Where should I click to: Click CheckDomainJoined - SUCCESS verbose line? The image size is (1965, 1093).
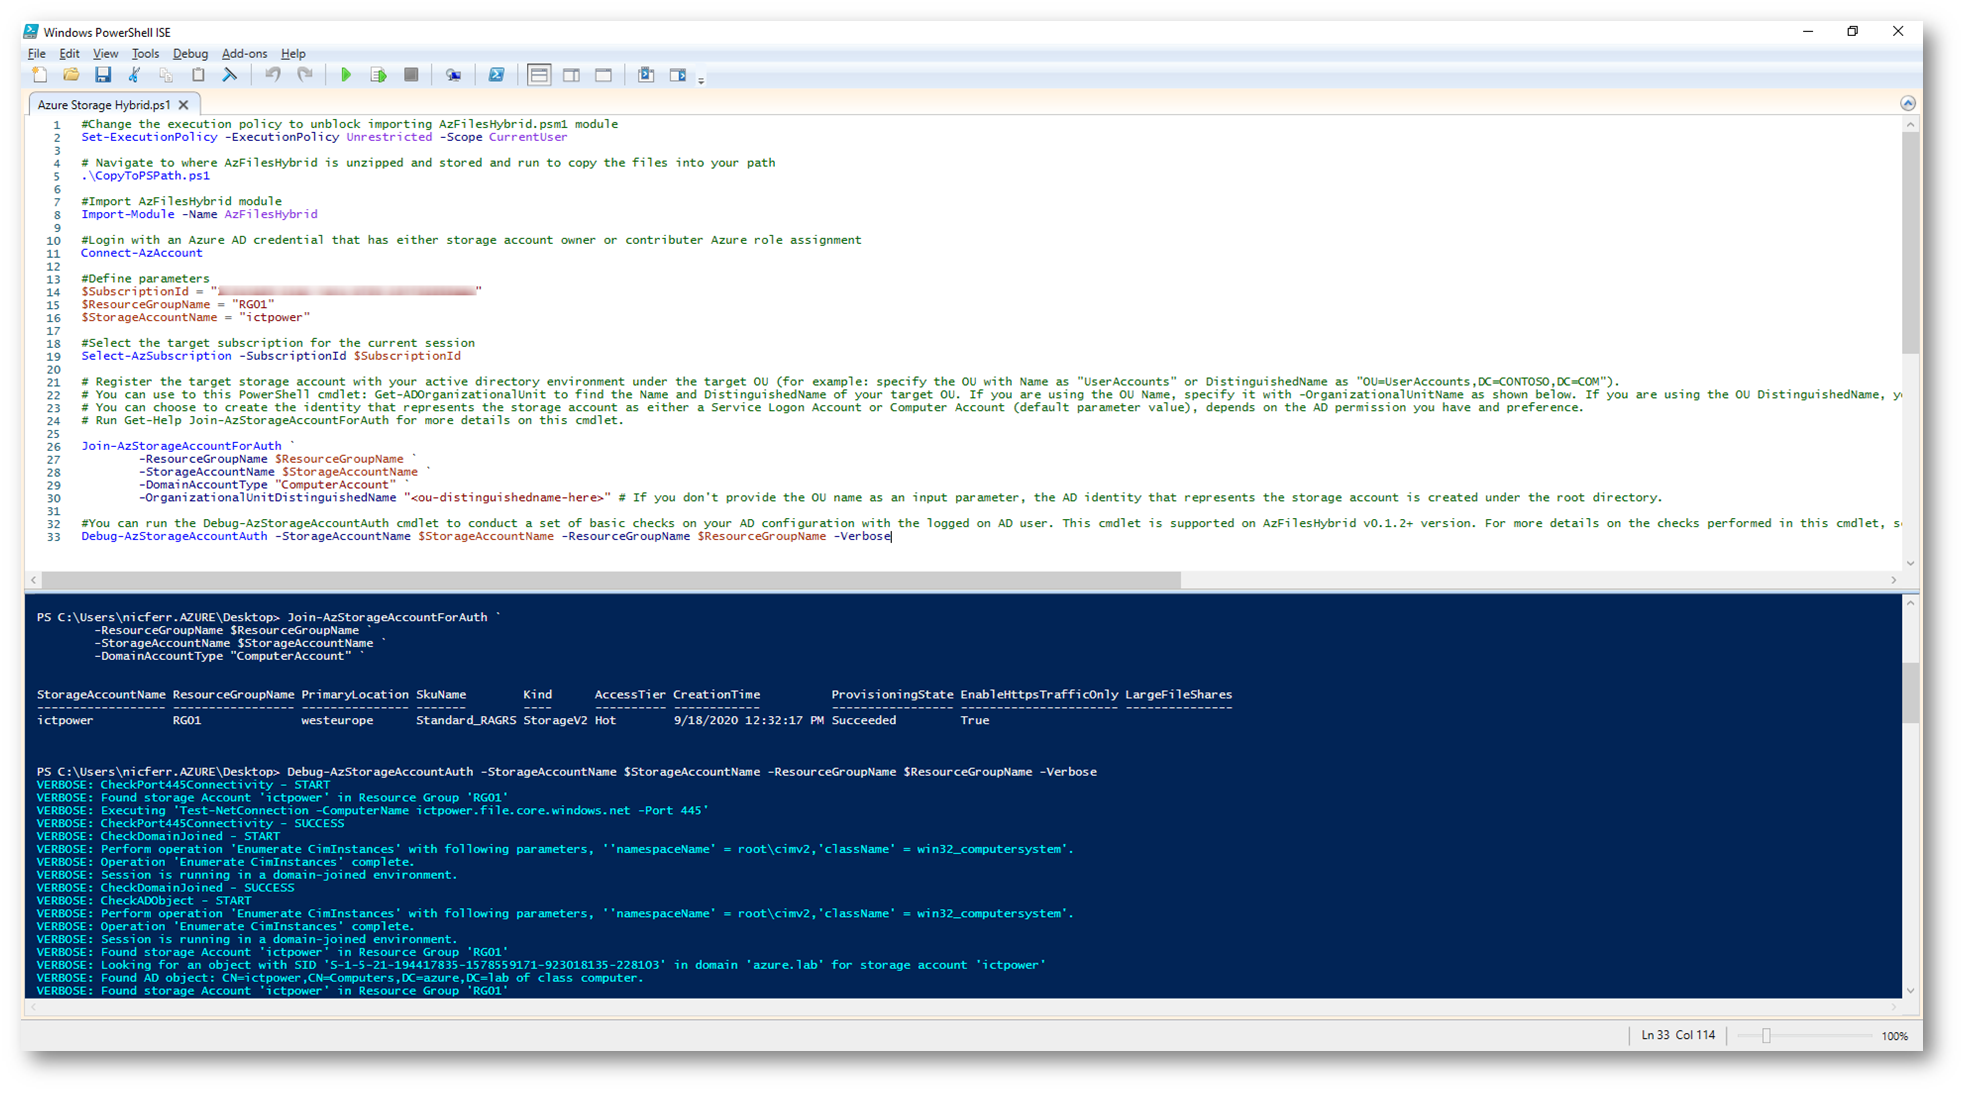click(165, 887)
